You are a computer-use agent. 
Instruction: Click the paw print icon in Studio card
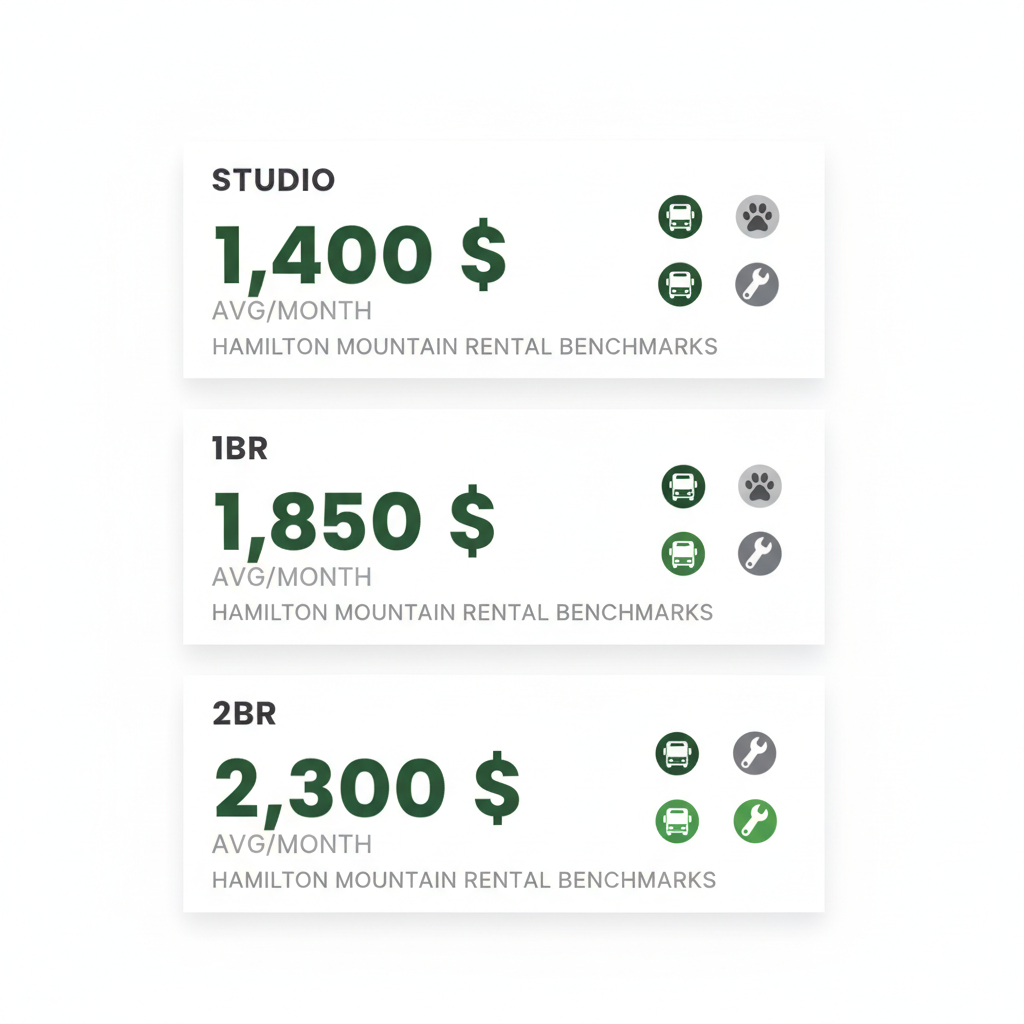click(757, 216)
